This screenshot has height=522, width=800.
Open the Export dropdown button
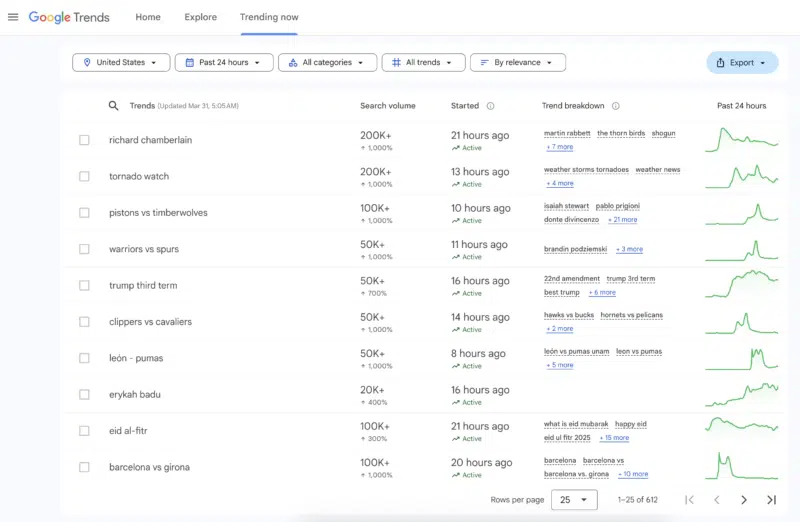tap(742, 62)
